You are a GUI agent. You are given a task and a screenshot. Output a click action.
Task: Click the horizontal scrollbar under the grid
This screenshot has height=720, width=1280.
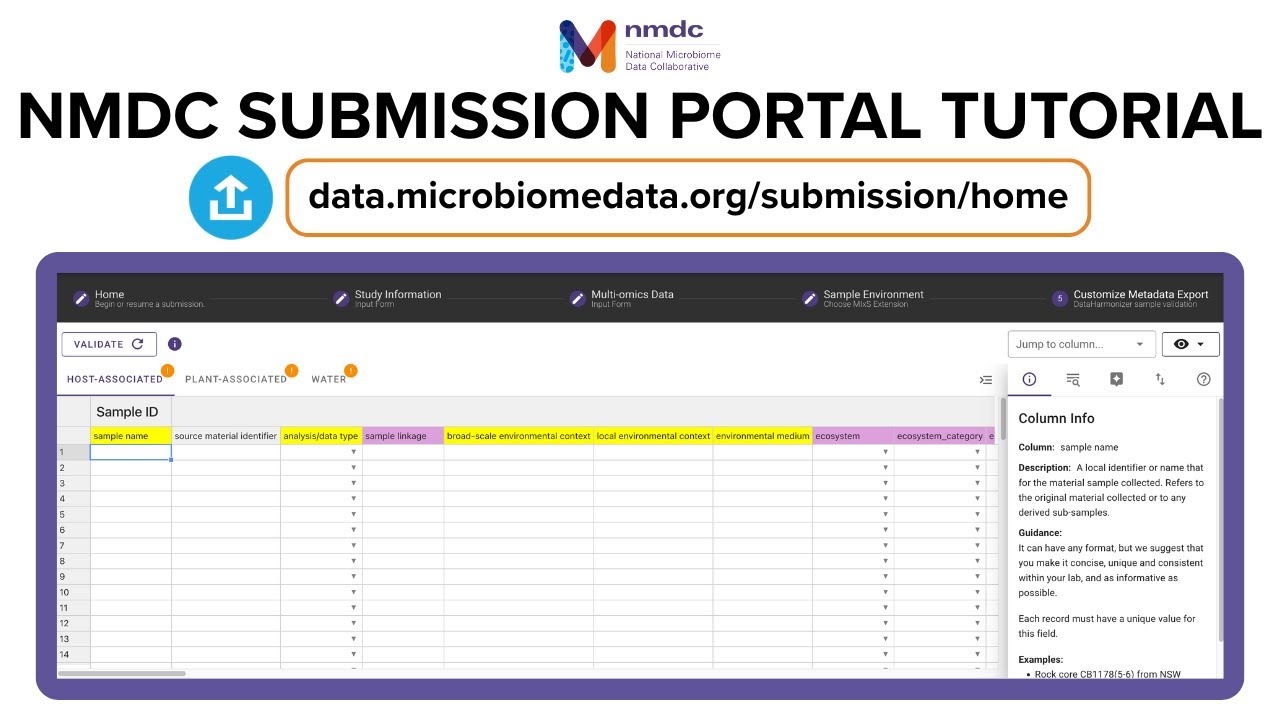click(122, 673)
